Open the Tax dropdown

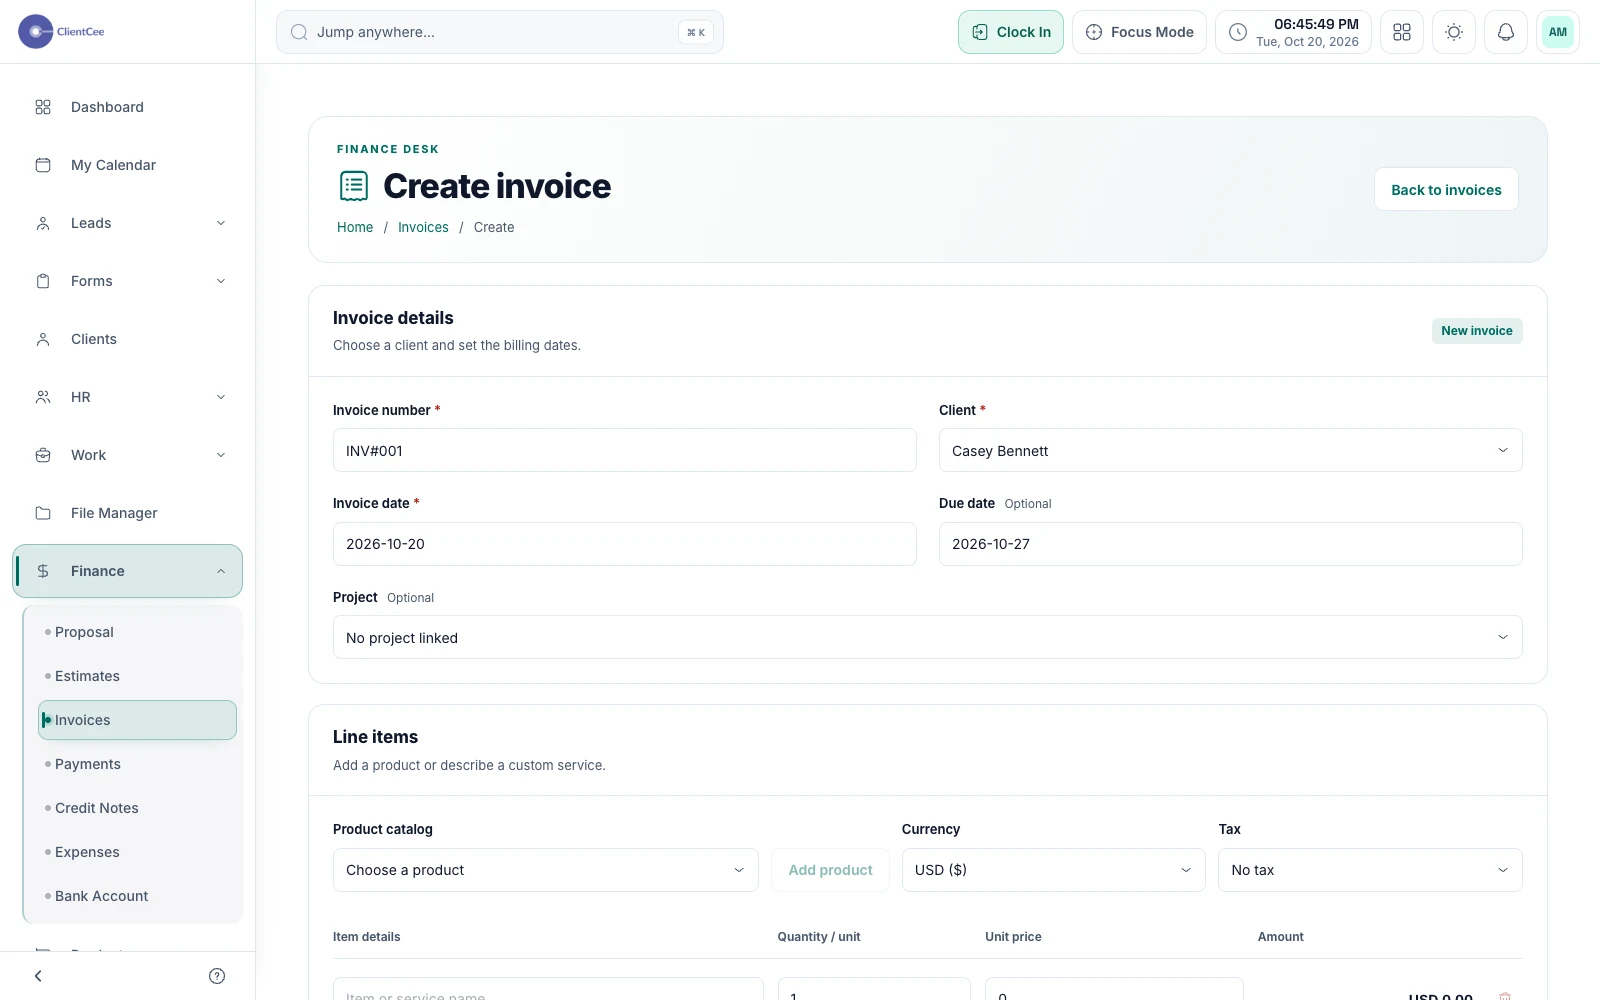click(1370, 870)
